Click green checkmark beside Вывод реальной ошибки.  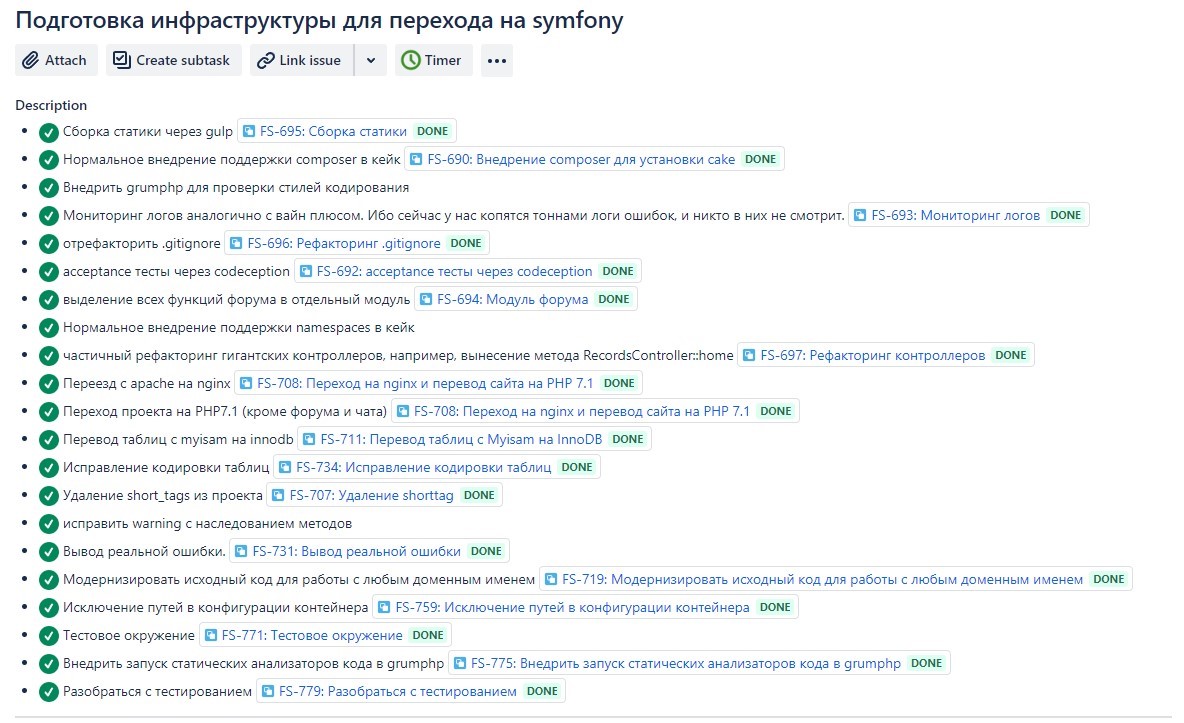pyautogui.click(x=49, y=552)
